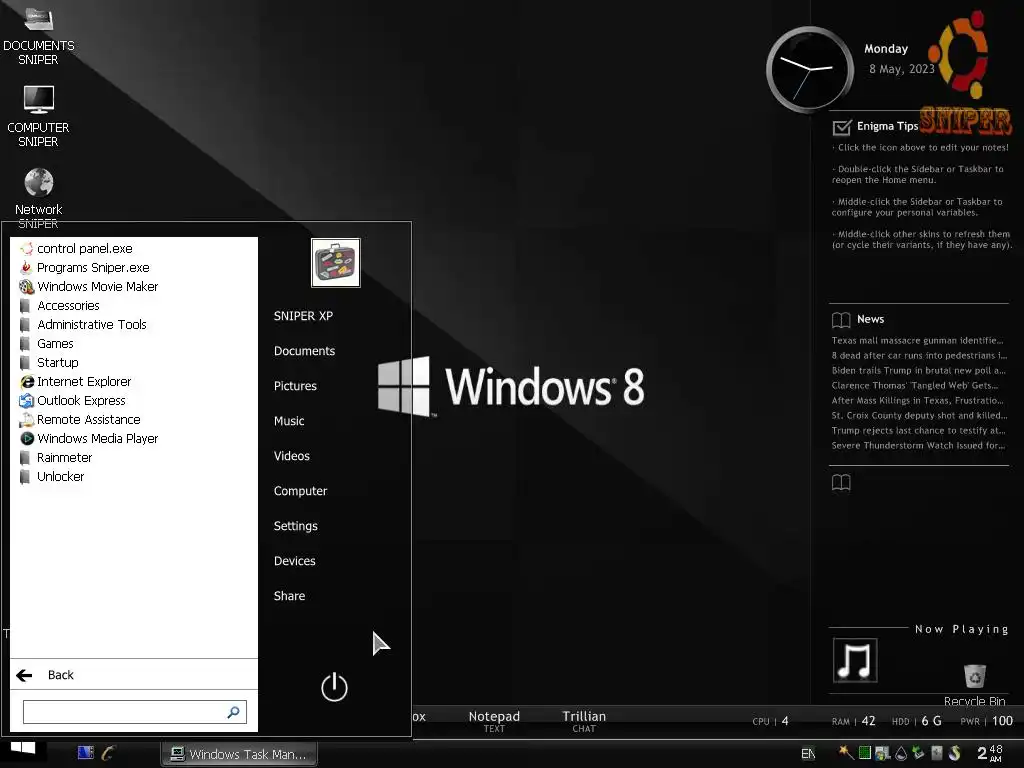The image size is (1024, 768).
Task: Click the empty reader book icon
Action: [841, 483]
